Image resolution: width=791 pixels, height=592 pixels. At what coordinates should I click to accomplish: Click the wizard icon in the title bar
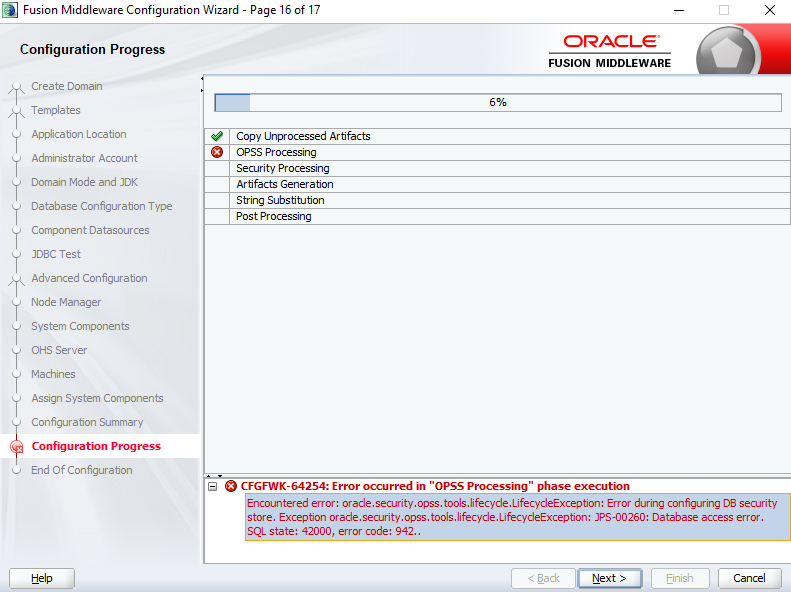tap(10, 10)
